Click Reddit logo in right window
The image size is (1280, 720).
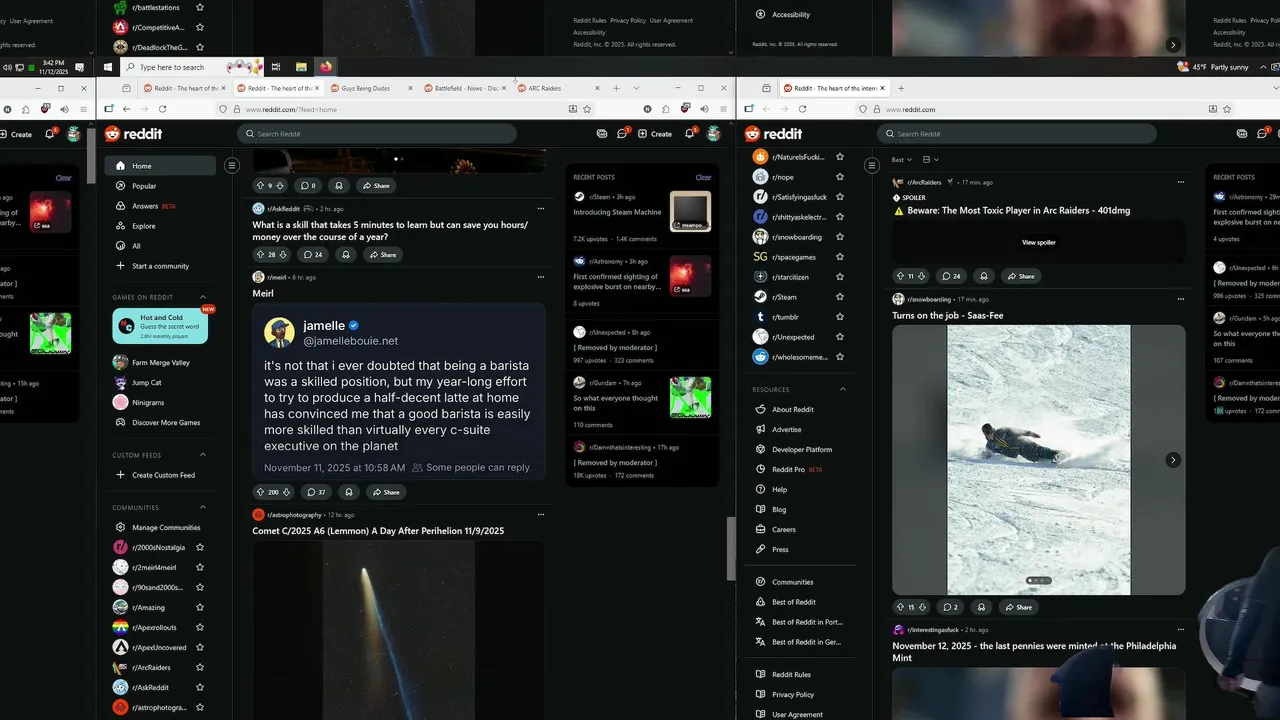773,134
